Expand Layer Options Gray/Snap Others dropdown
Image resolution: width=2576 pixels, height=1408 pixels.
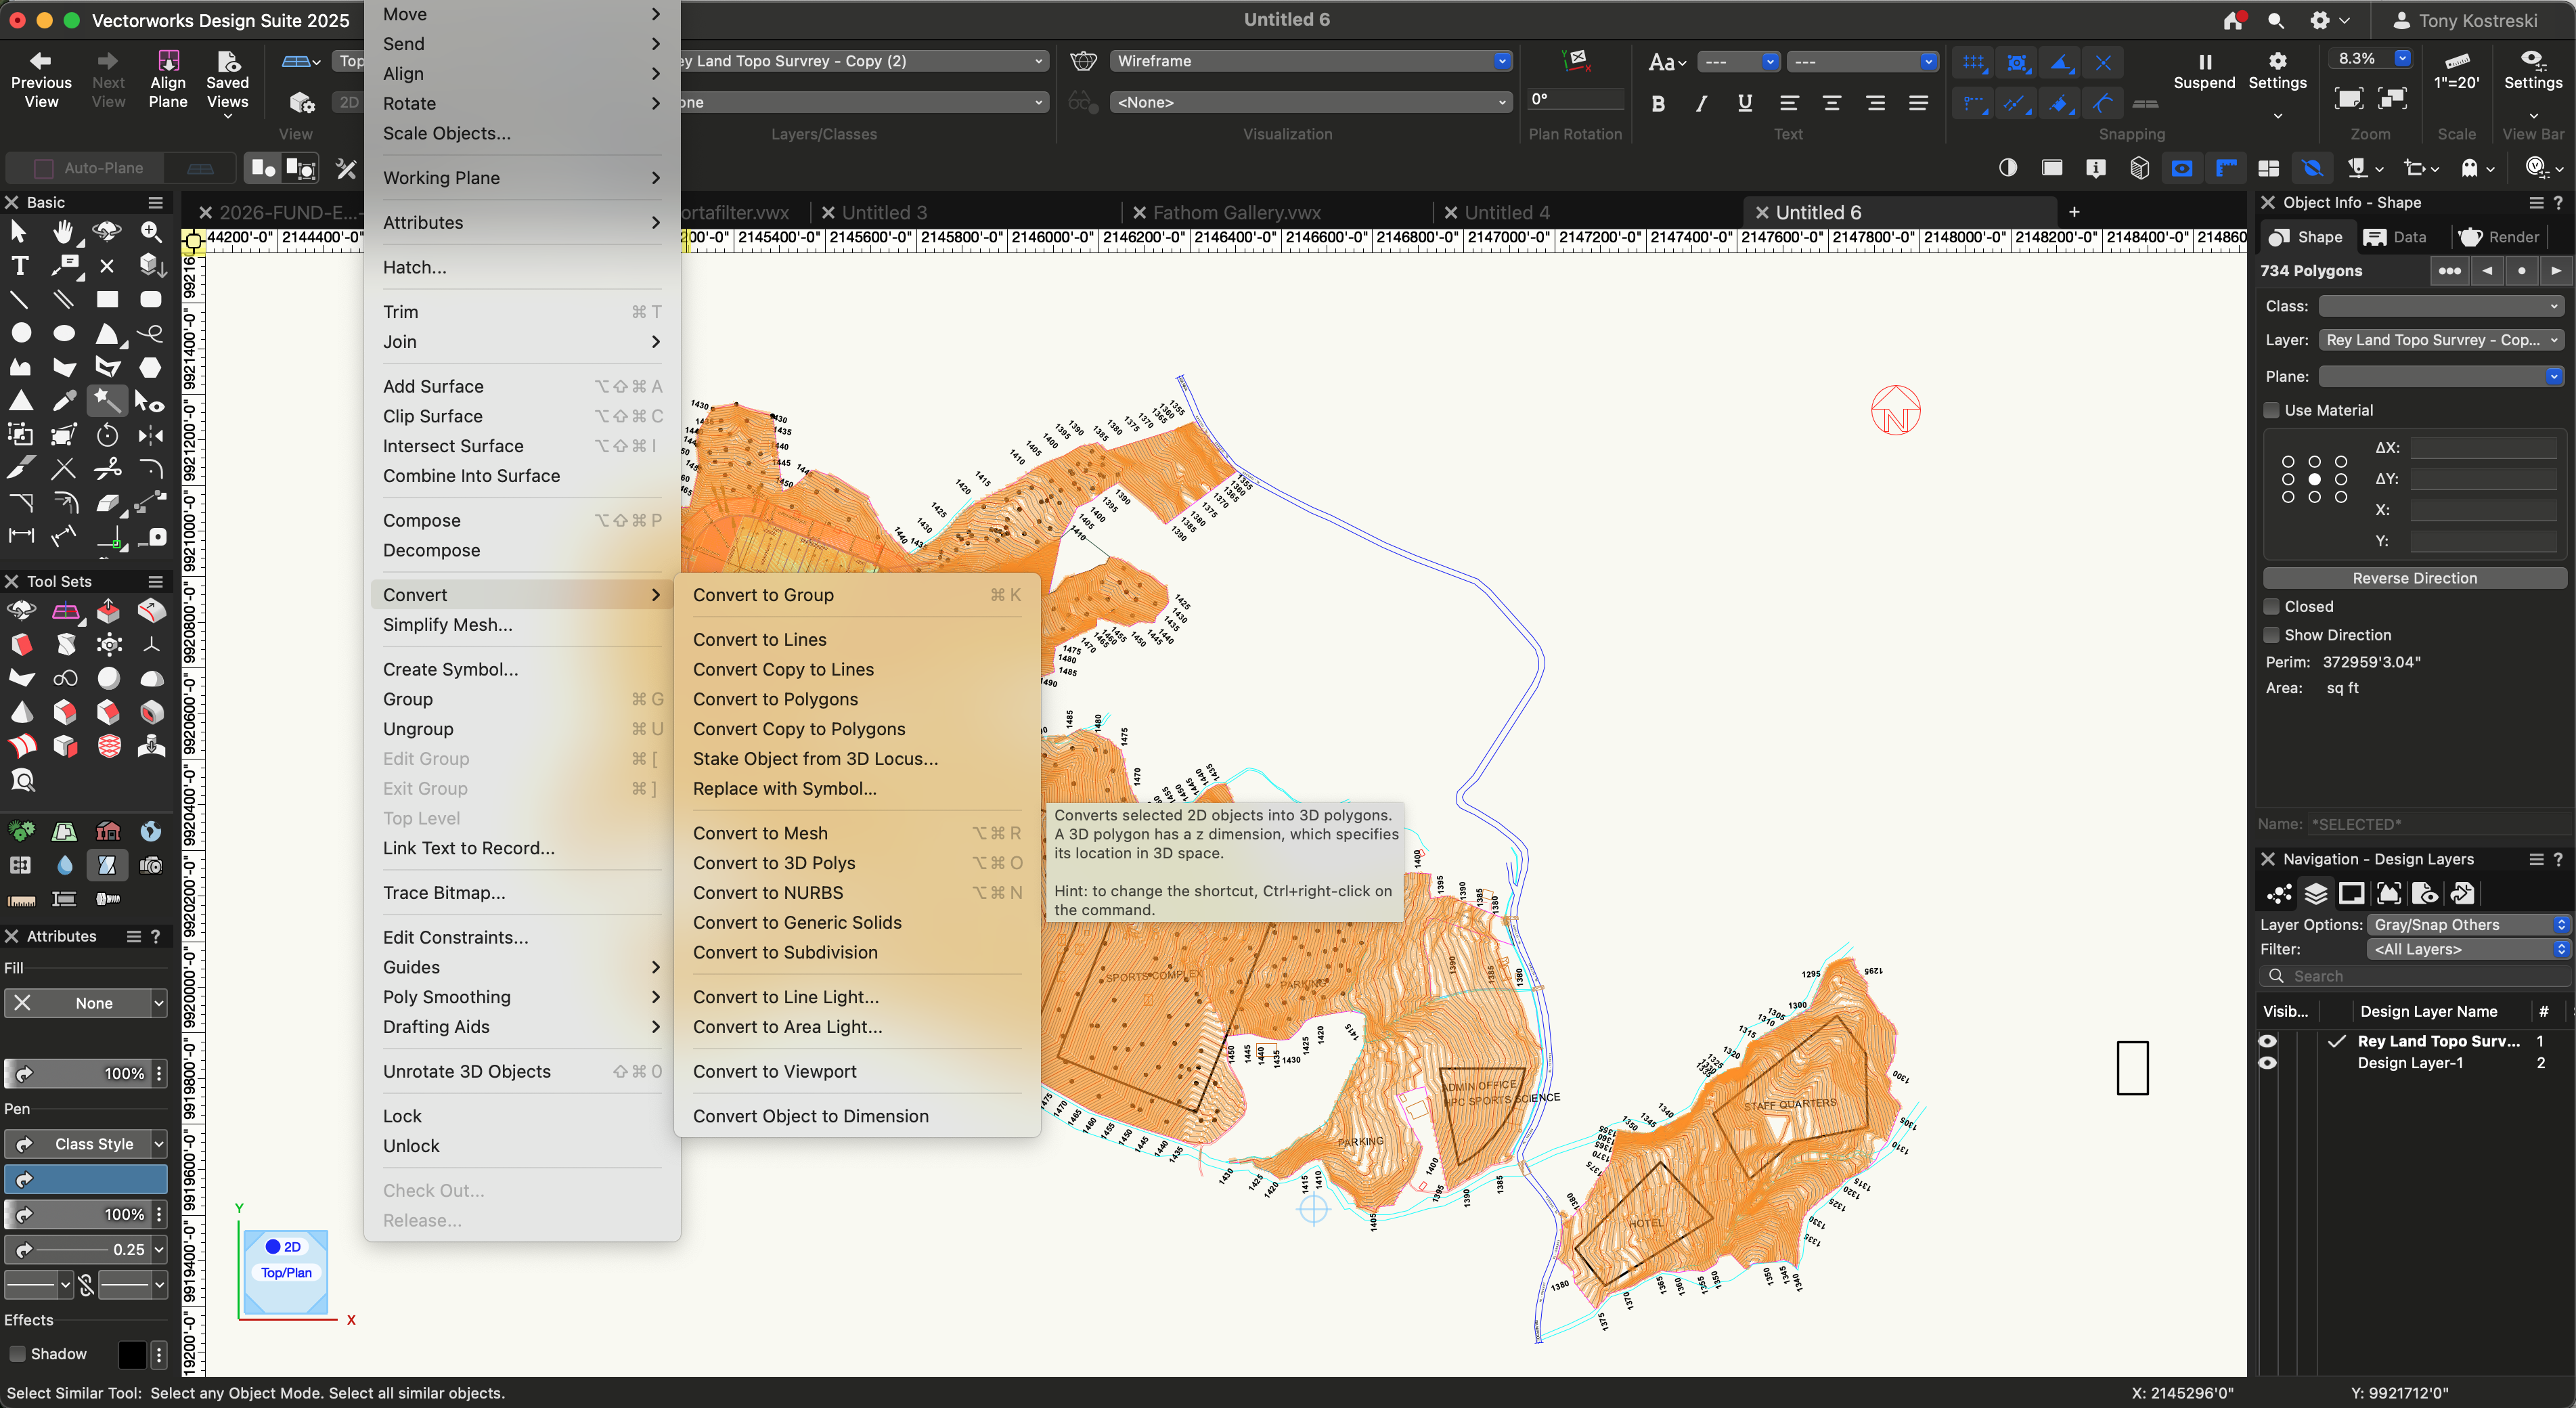pos(2466,925)
